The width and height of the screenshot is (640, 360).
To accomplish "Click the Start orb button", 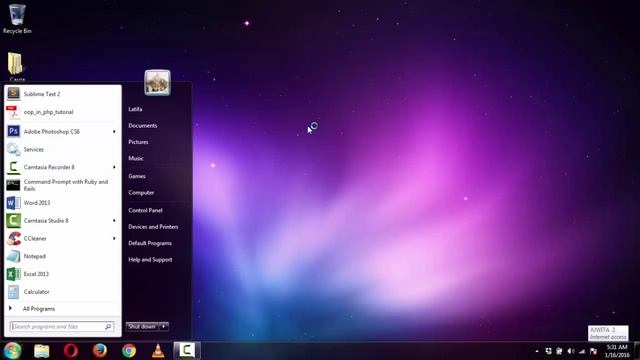I will pos(12,351).
